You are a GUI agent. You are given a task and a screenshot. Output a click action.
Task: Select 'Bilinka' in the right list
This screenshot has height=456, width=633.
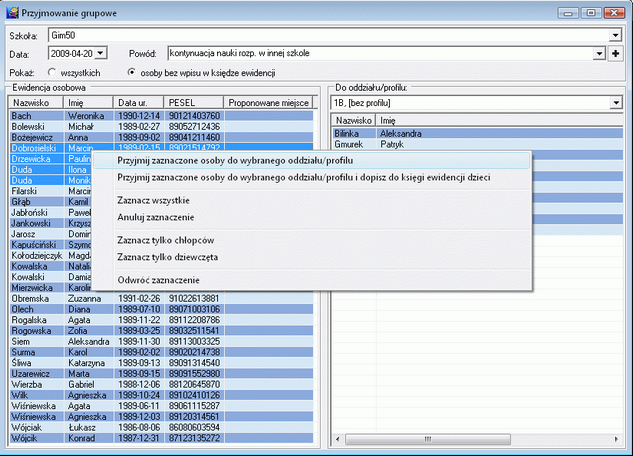click(x=478, y=134)
